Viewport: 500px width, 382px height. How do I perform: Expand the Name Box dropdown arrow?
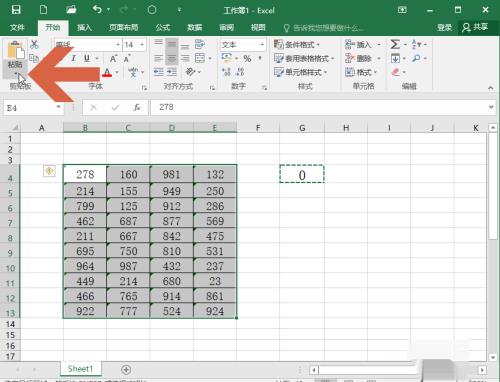59,107
